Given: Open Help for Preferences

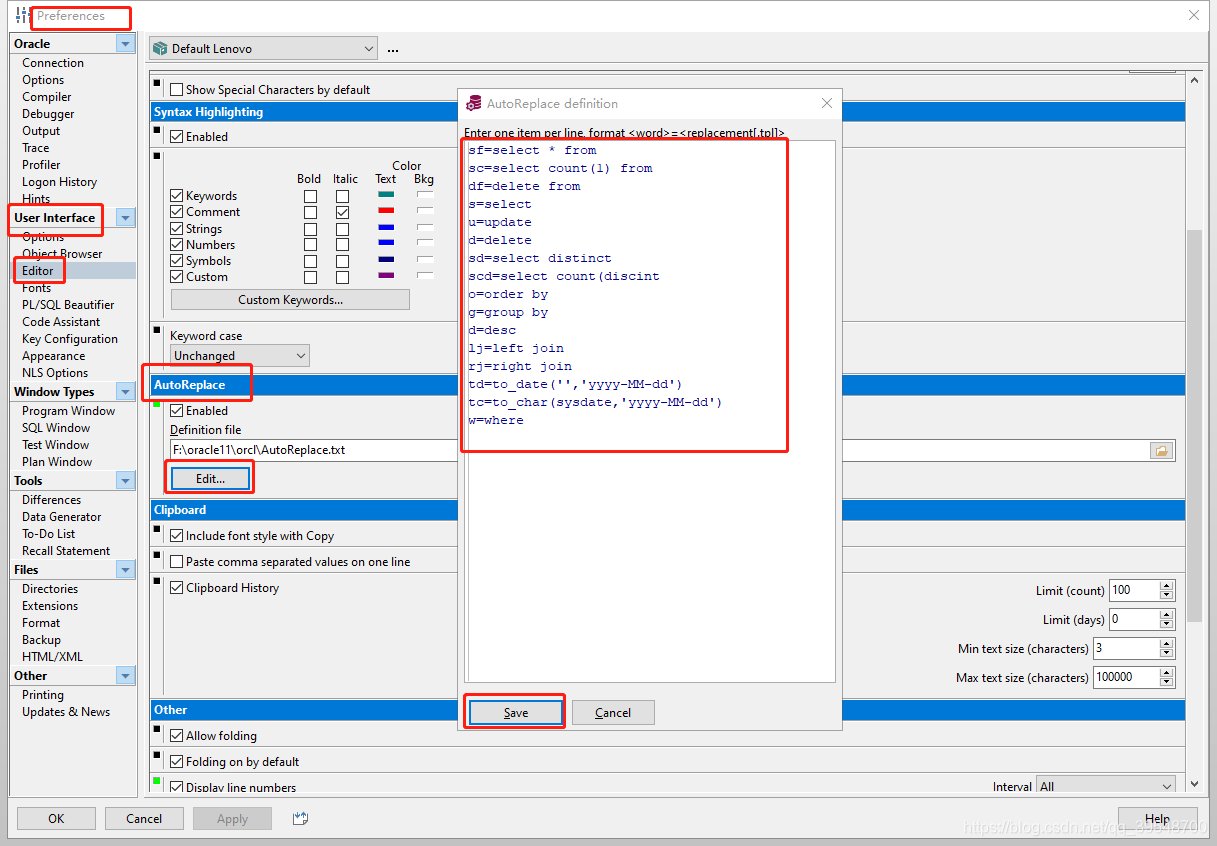Looking at the screenshot, I should click(x=1157, y=818).
